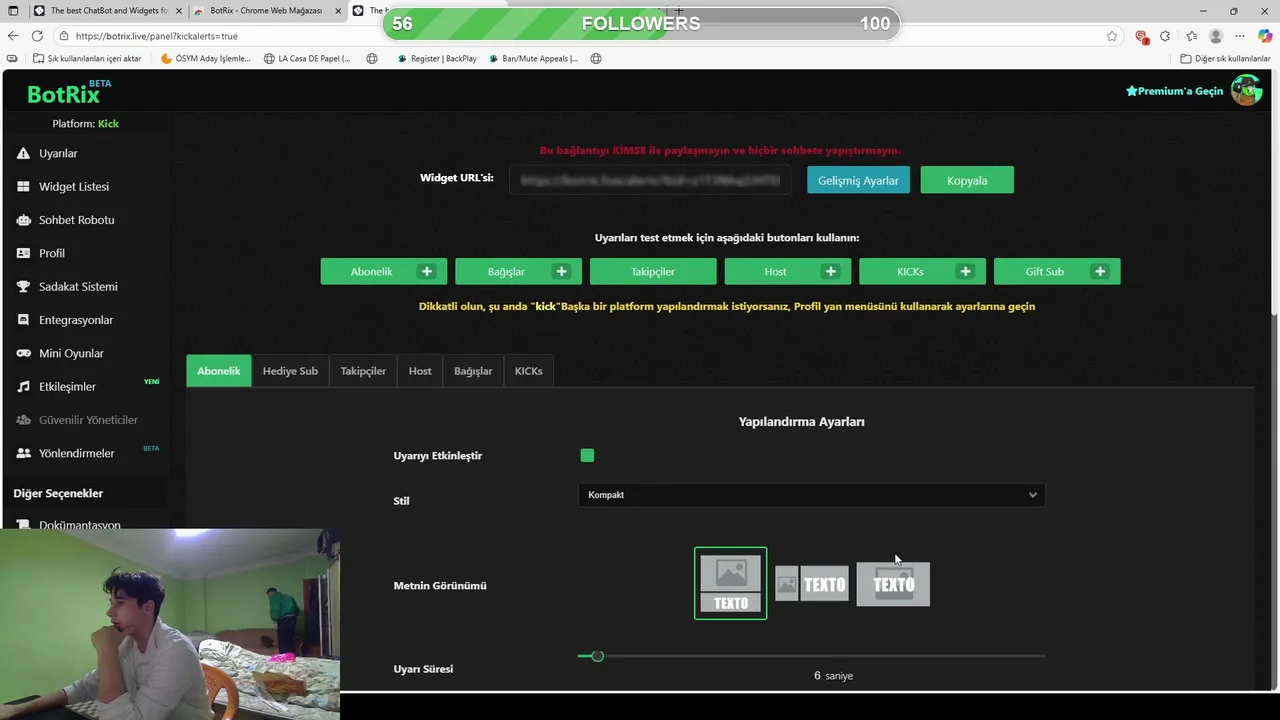Select the image-beside-text layout option

point(812,584)
